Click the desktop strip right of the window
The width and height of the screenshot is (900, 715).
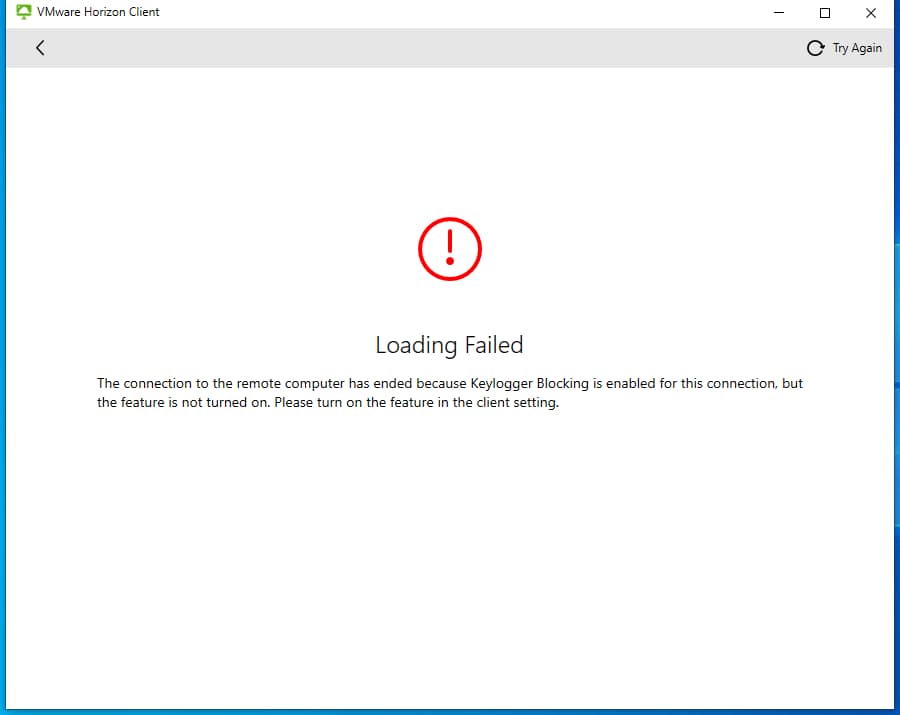click(x=897, y=400)
